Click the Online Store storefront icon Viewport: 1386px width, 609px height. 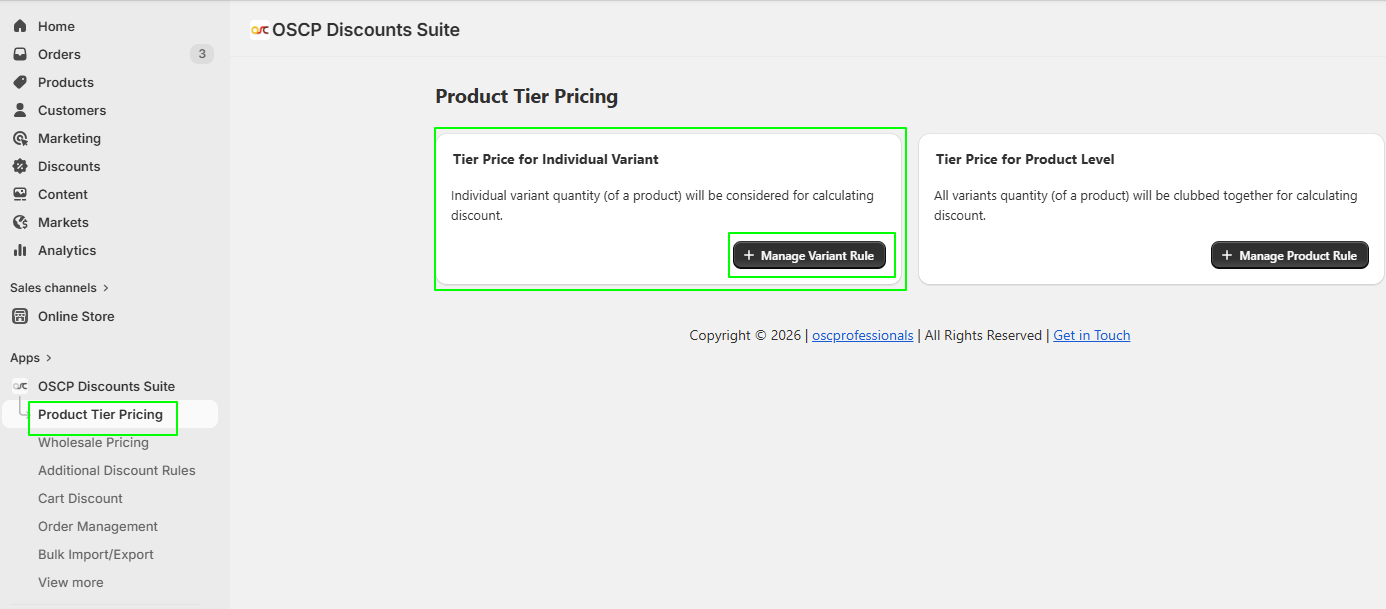(20, 316)
